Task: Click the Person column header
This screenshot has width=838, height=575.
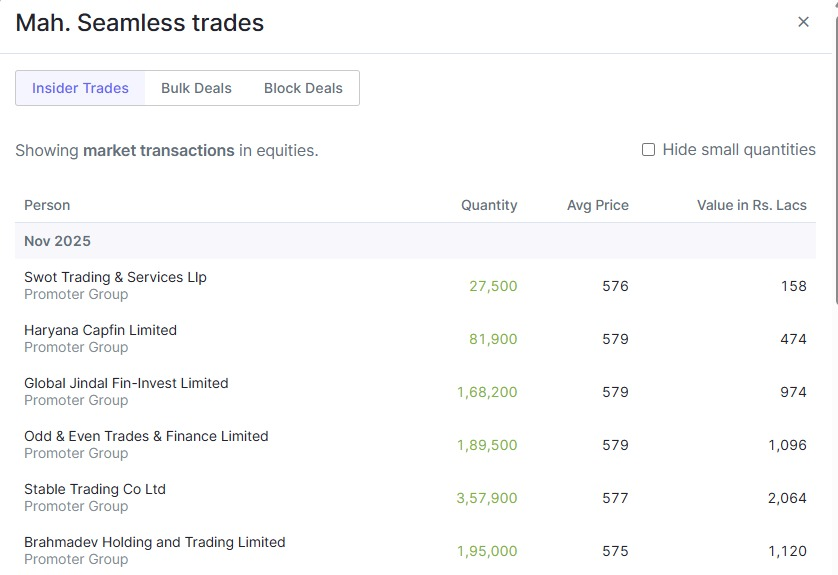Action: click(x=47, y=205)
